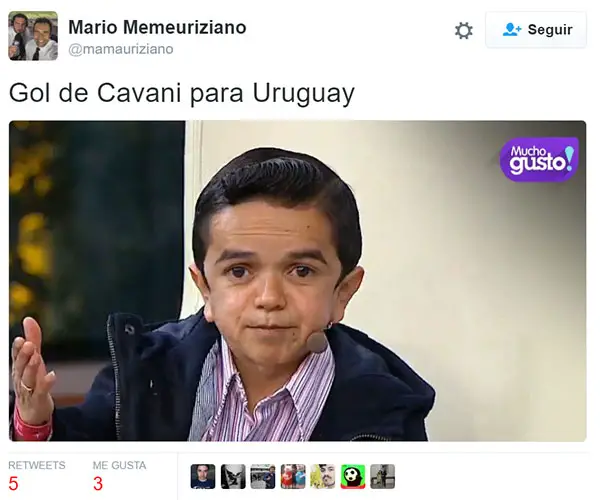Image resolution: width=600 pixels, height=500 pixels.
Task: Open first liker avatar with man's face
Action: 203,476
